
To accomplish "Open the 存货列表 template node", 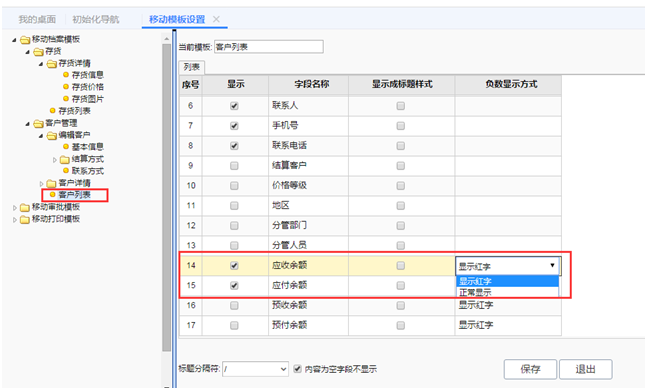I will click(x=74, y=111).
